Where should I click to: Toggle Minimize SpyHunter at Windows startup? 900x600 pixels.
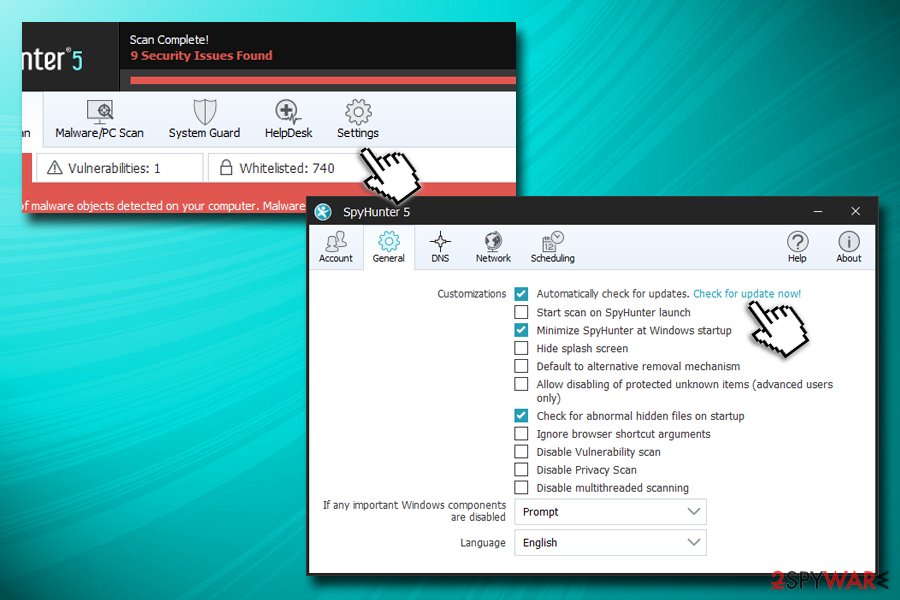(x=521, y=330)
